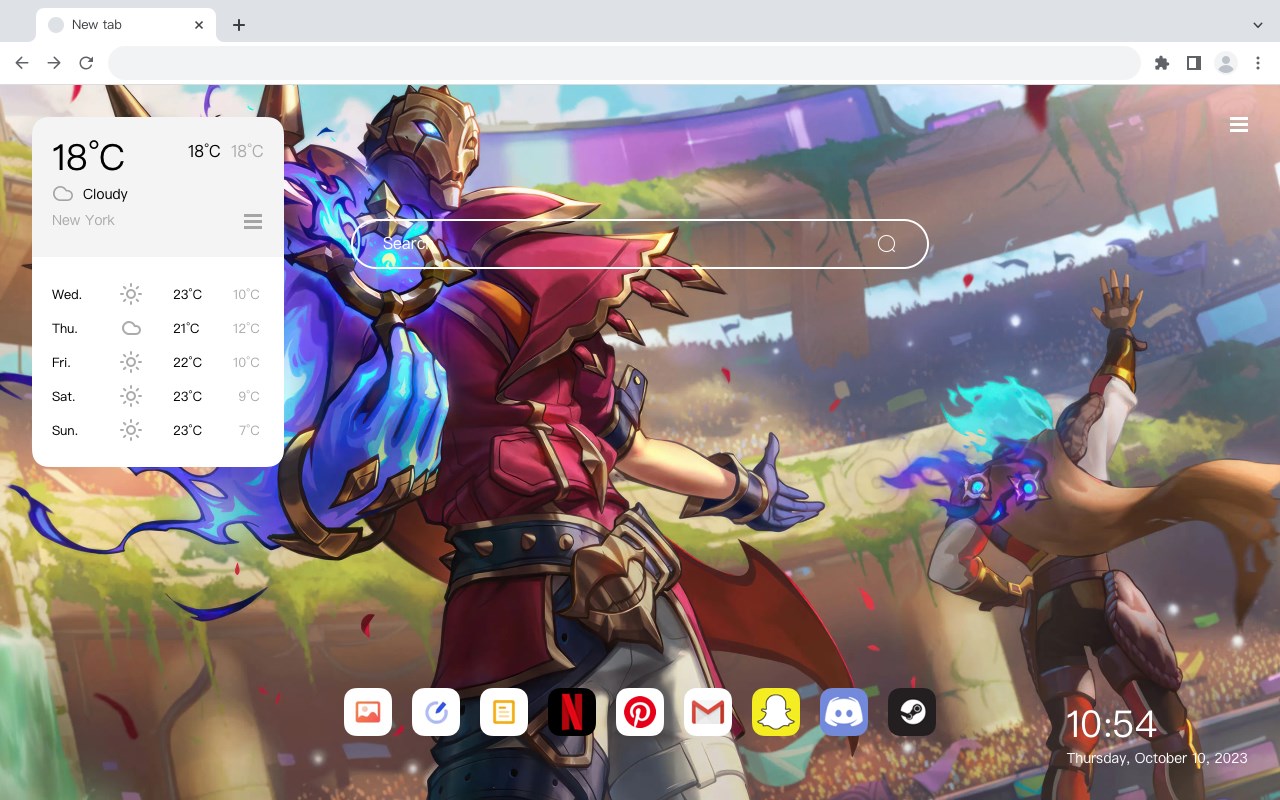
Task: Open a new browser tab
Action: [x=238, y=25]
